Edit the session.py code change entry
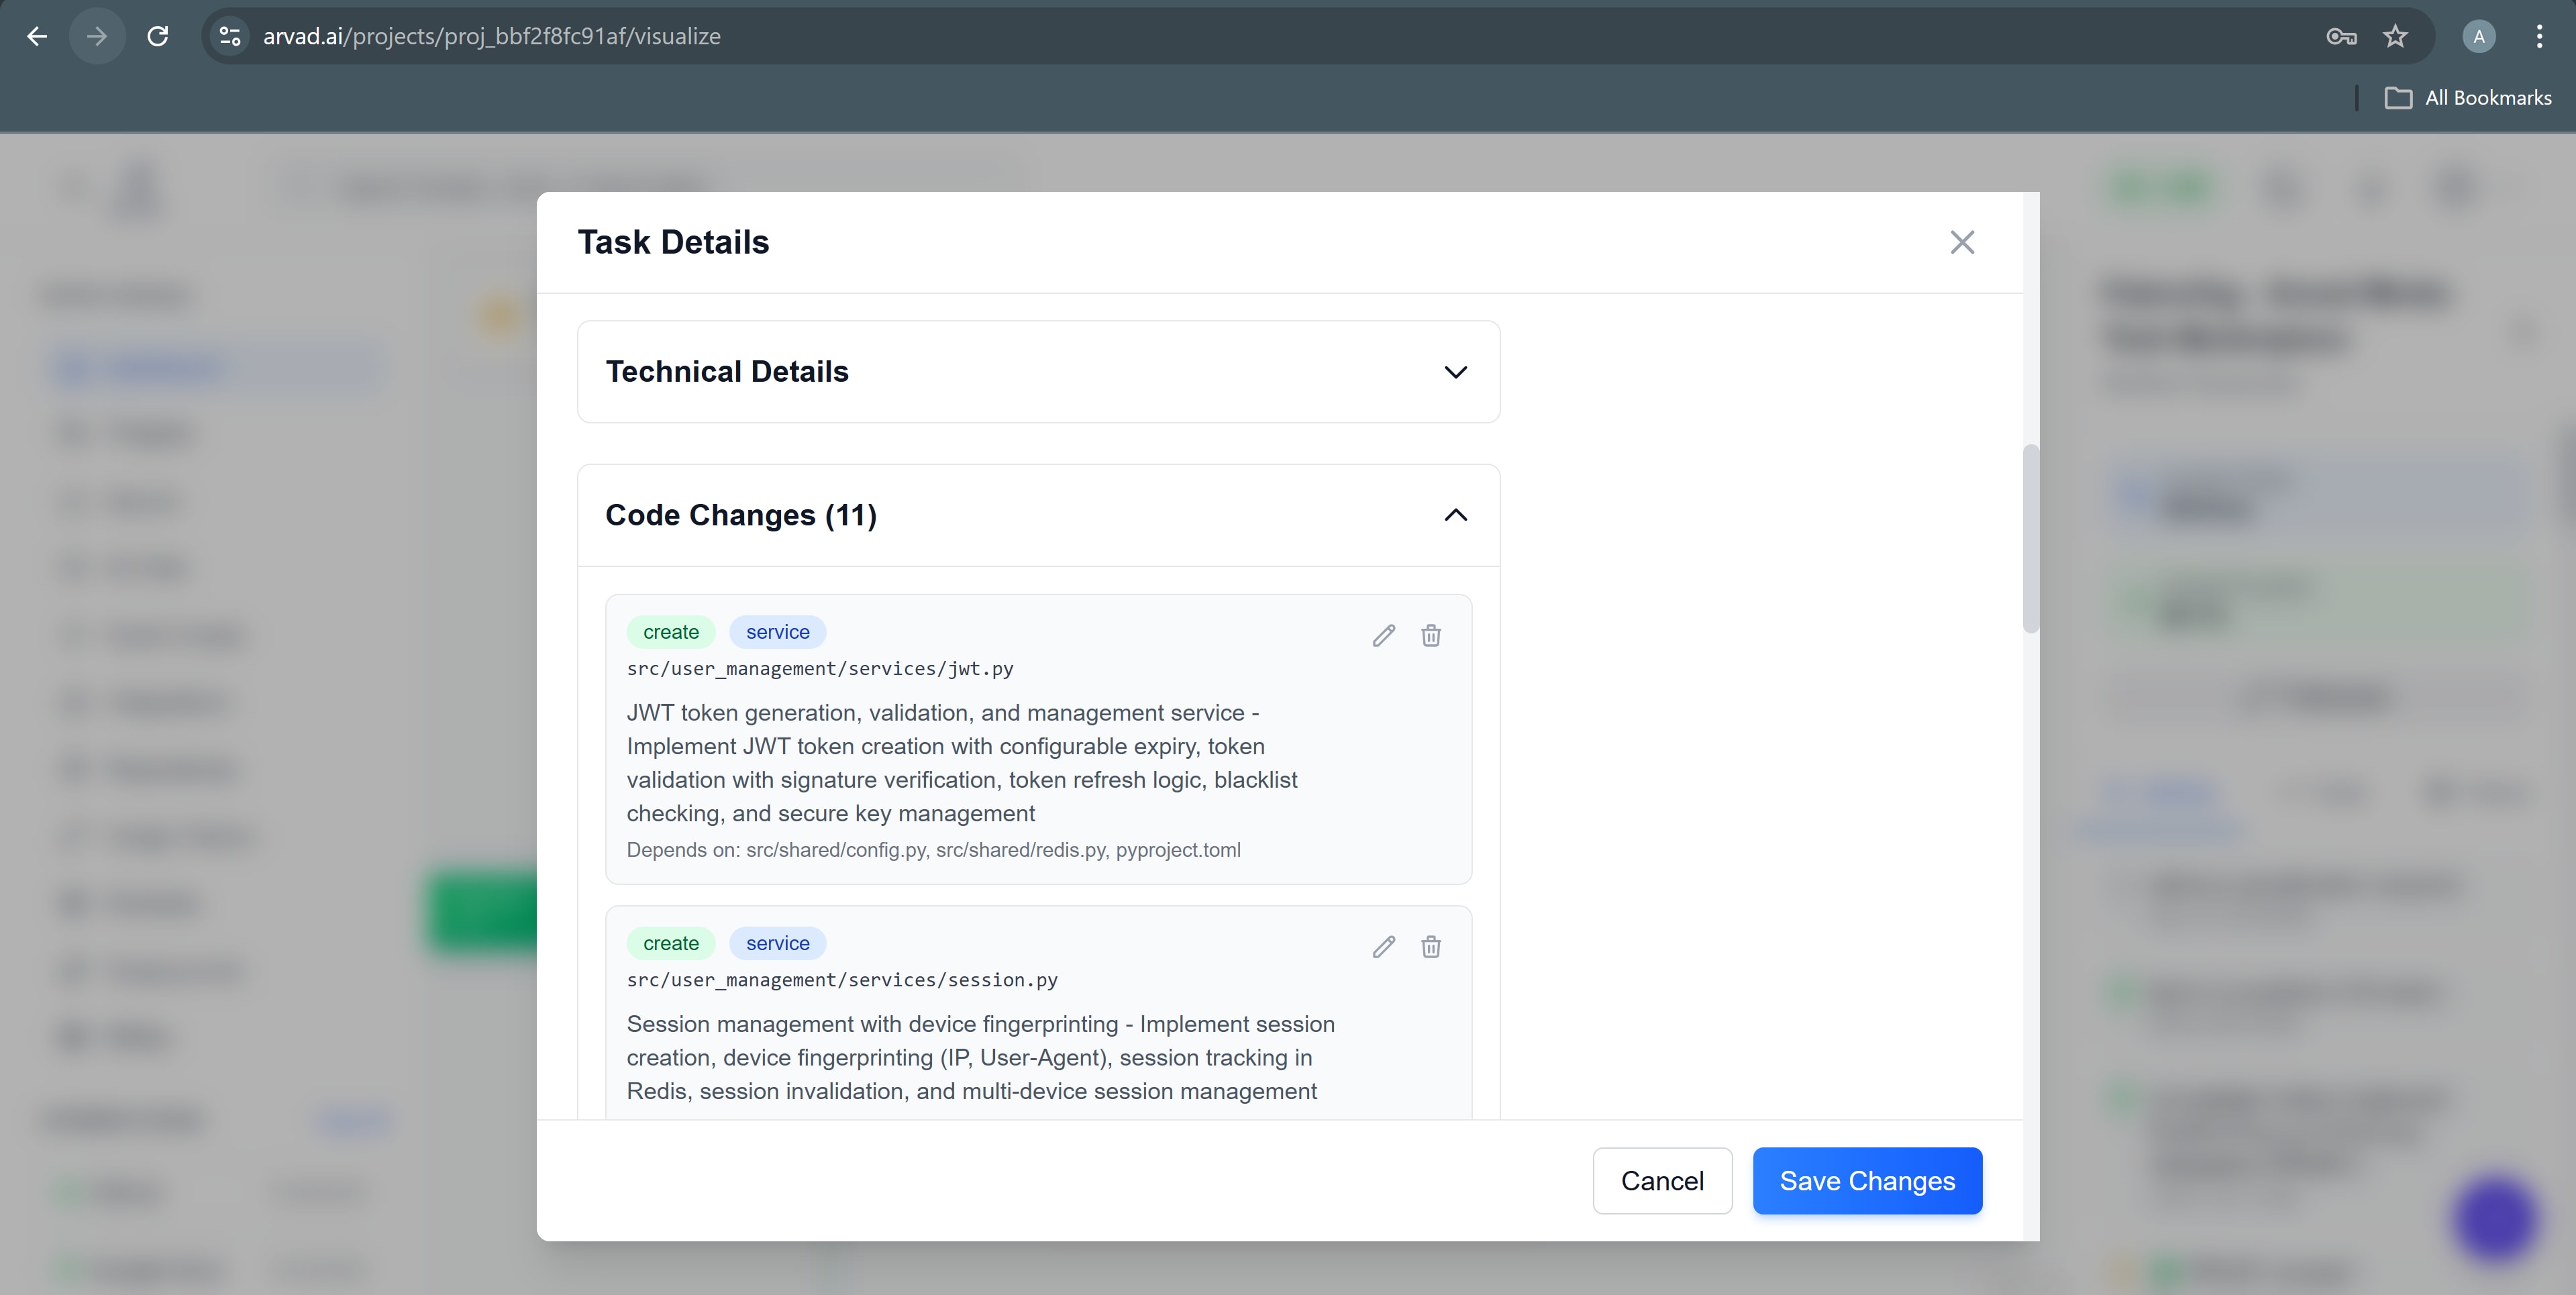Image resolution: width=2576 pixels, height=1295 pixels. (x=1383, y=947)
